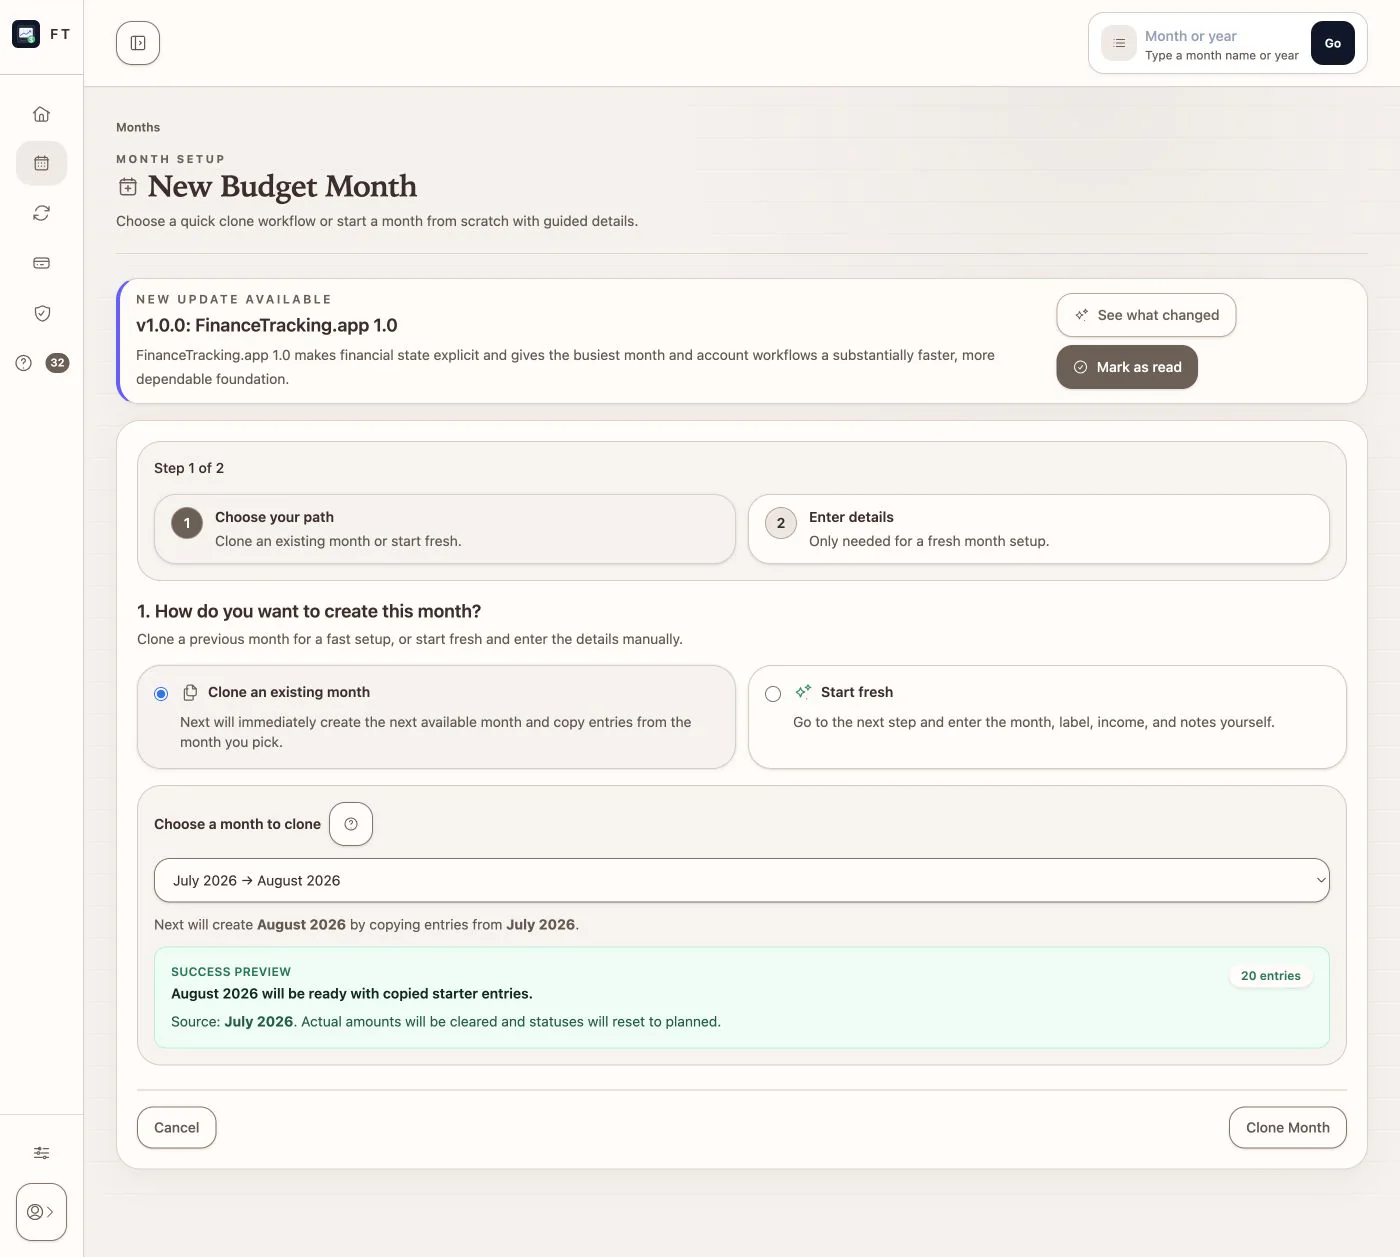Image resolution: width=1400 pixels, height=1257 pixels.
Task: Expand the July 2026 → August 2026 dropdown
Action: click(x=742, y=880)
